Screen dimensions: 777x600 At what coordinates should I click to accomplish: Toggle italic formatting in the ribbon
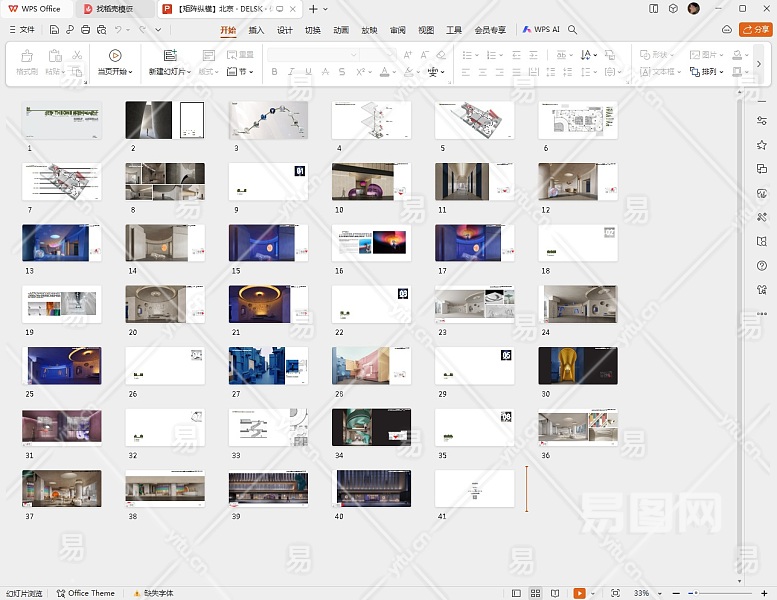pyautogui.click(x=291, y=72)
